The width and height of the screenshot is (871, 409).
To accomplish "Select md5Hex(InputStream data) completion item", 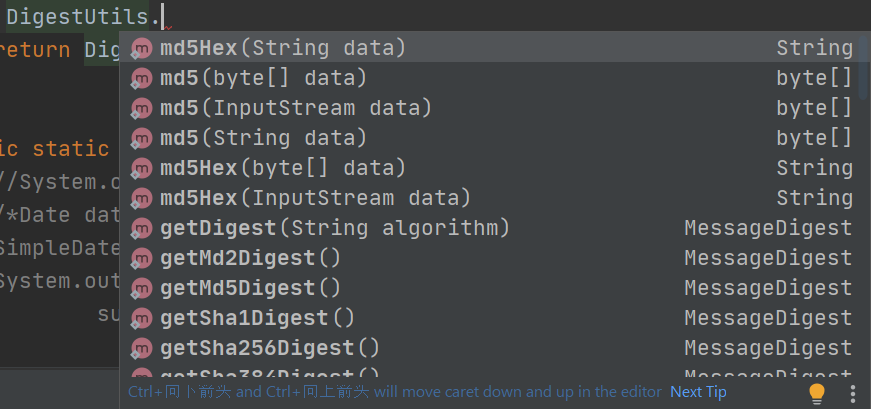I will [x=490, y=198].
